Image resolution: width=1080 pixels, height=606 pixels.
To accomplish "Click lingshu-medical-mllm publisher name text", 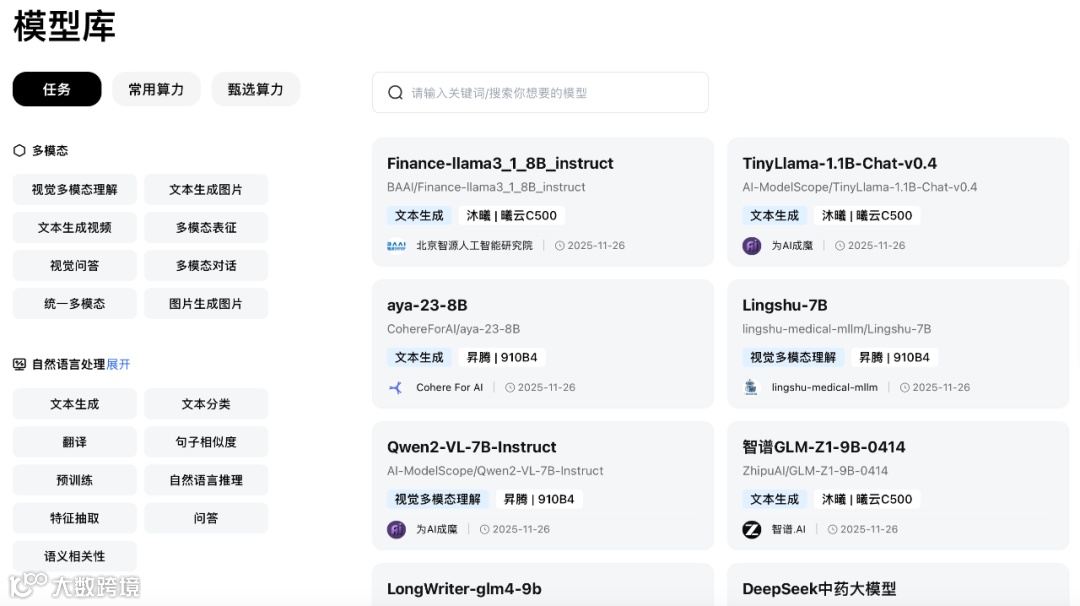I will click(824, 387).
